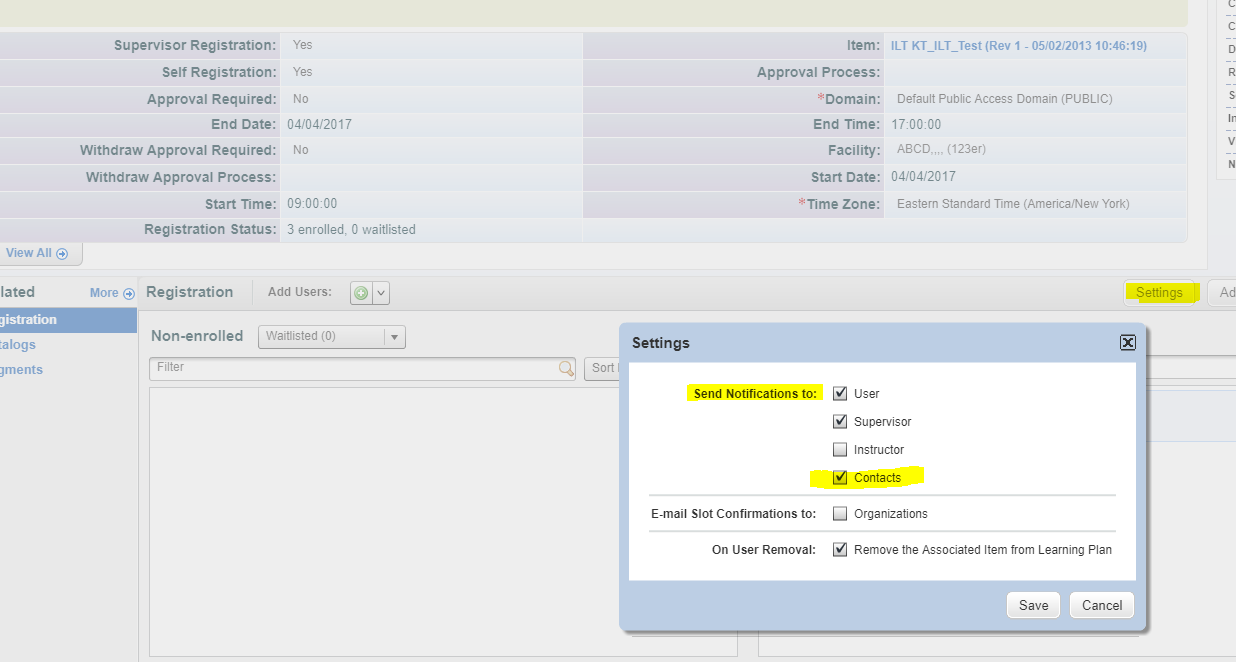Open the ILT KT_ILT_Test item link
The width and height of the screenshot is (1236, 662).
point(1018,46)
